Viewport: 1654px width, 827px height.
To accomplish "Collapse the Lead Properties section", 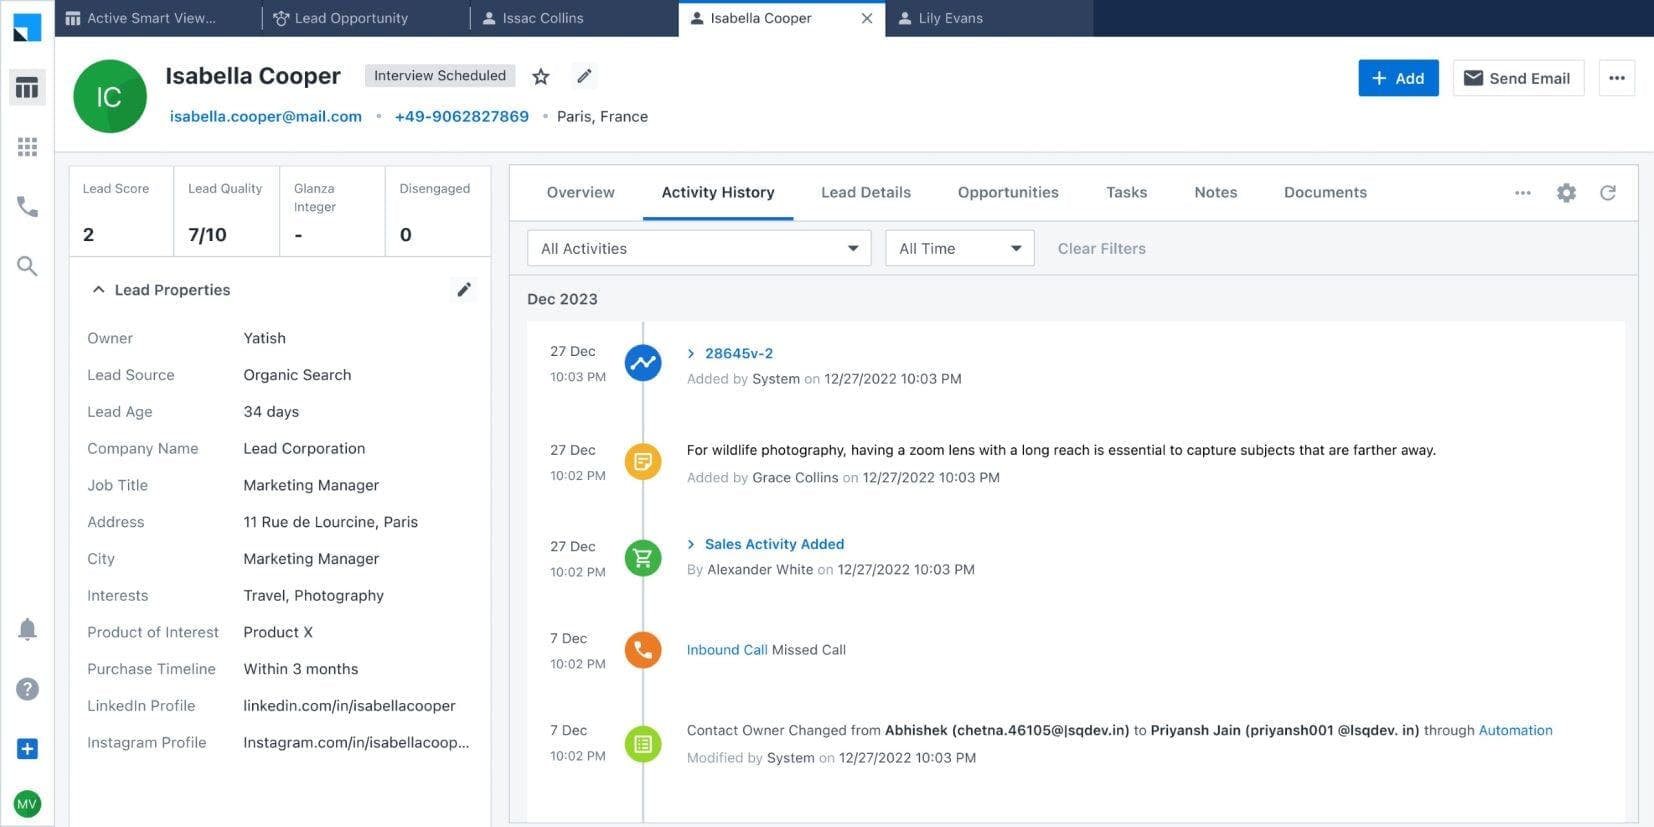I will point(98,290).
